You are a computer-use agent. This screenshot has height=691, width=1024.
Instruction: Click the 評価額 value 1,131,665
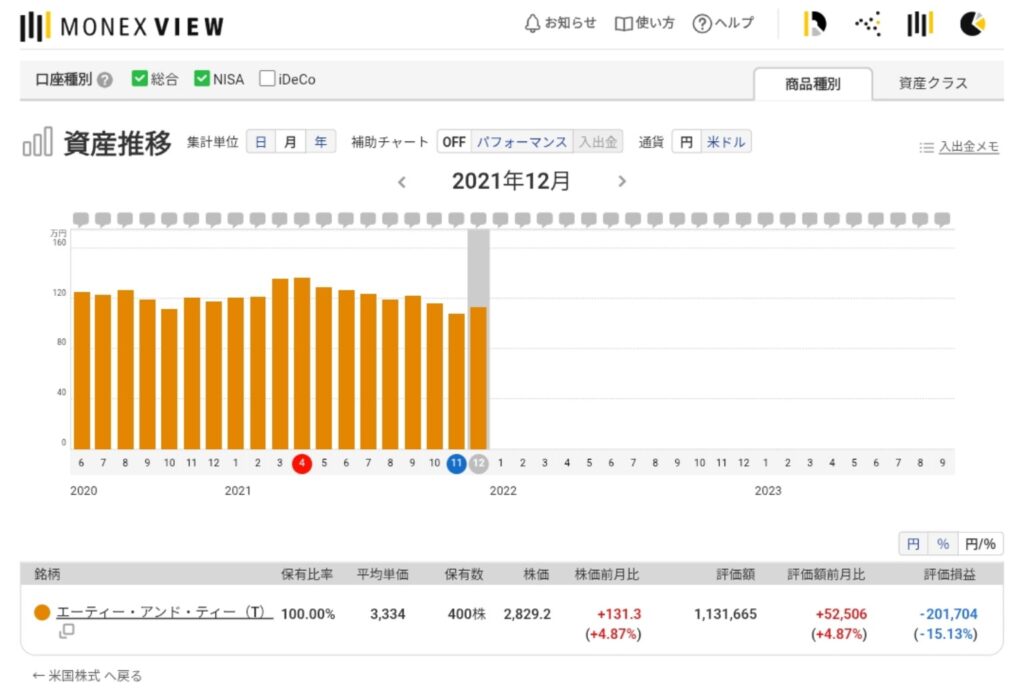(x=726, y=614)
